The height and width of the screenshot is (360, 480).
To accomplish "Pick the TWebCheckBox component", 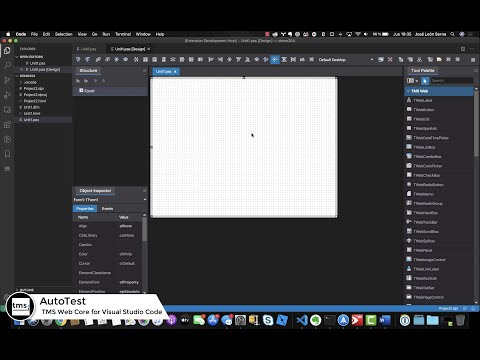I will (x=439, y=175).
